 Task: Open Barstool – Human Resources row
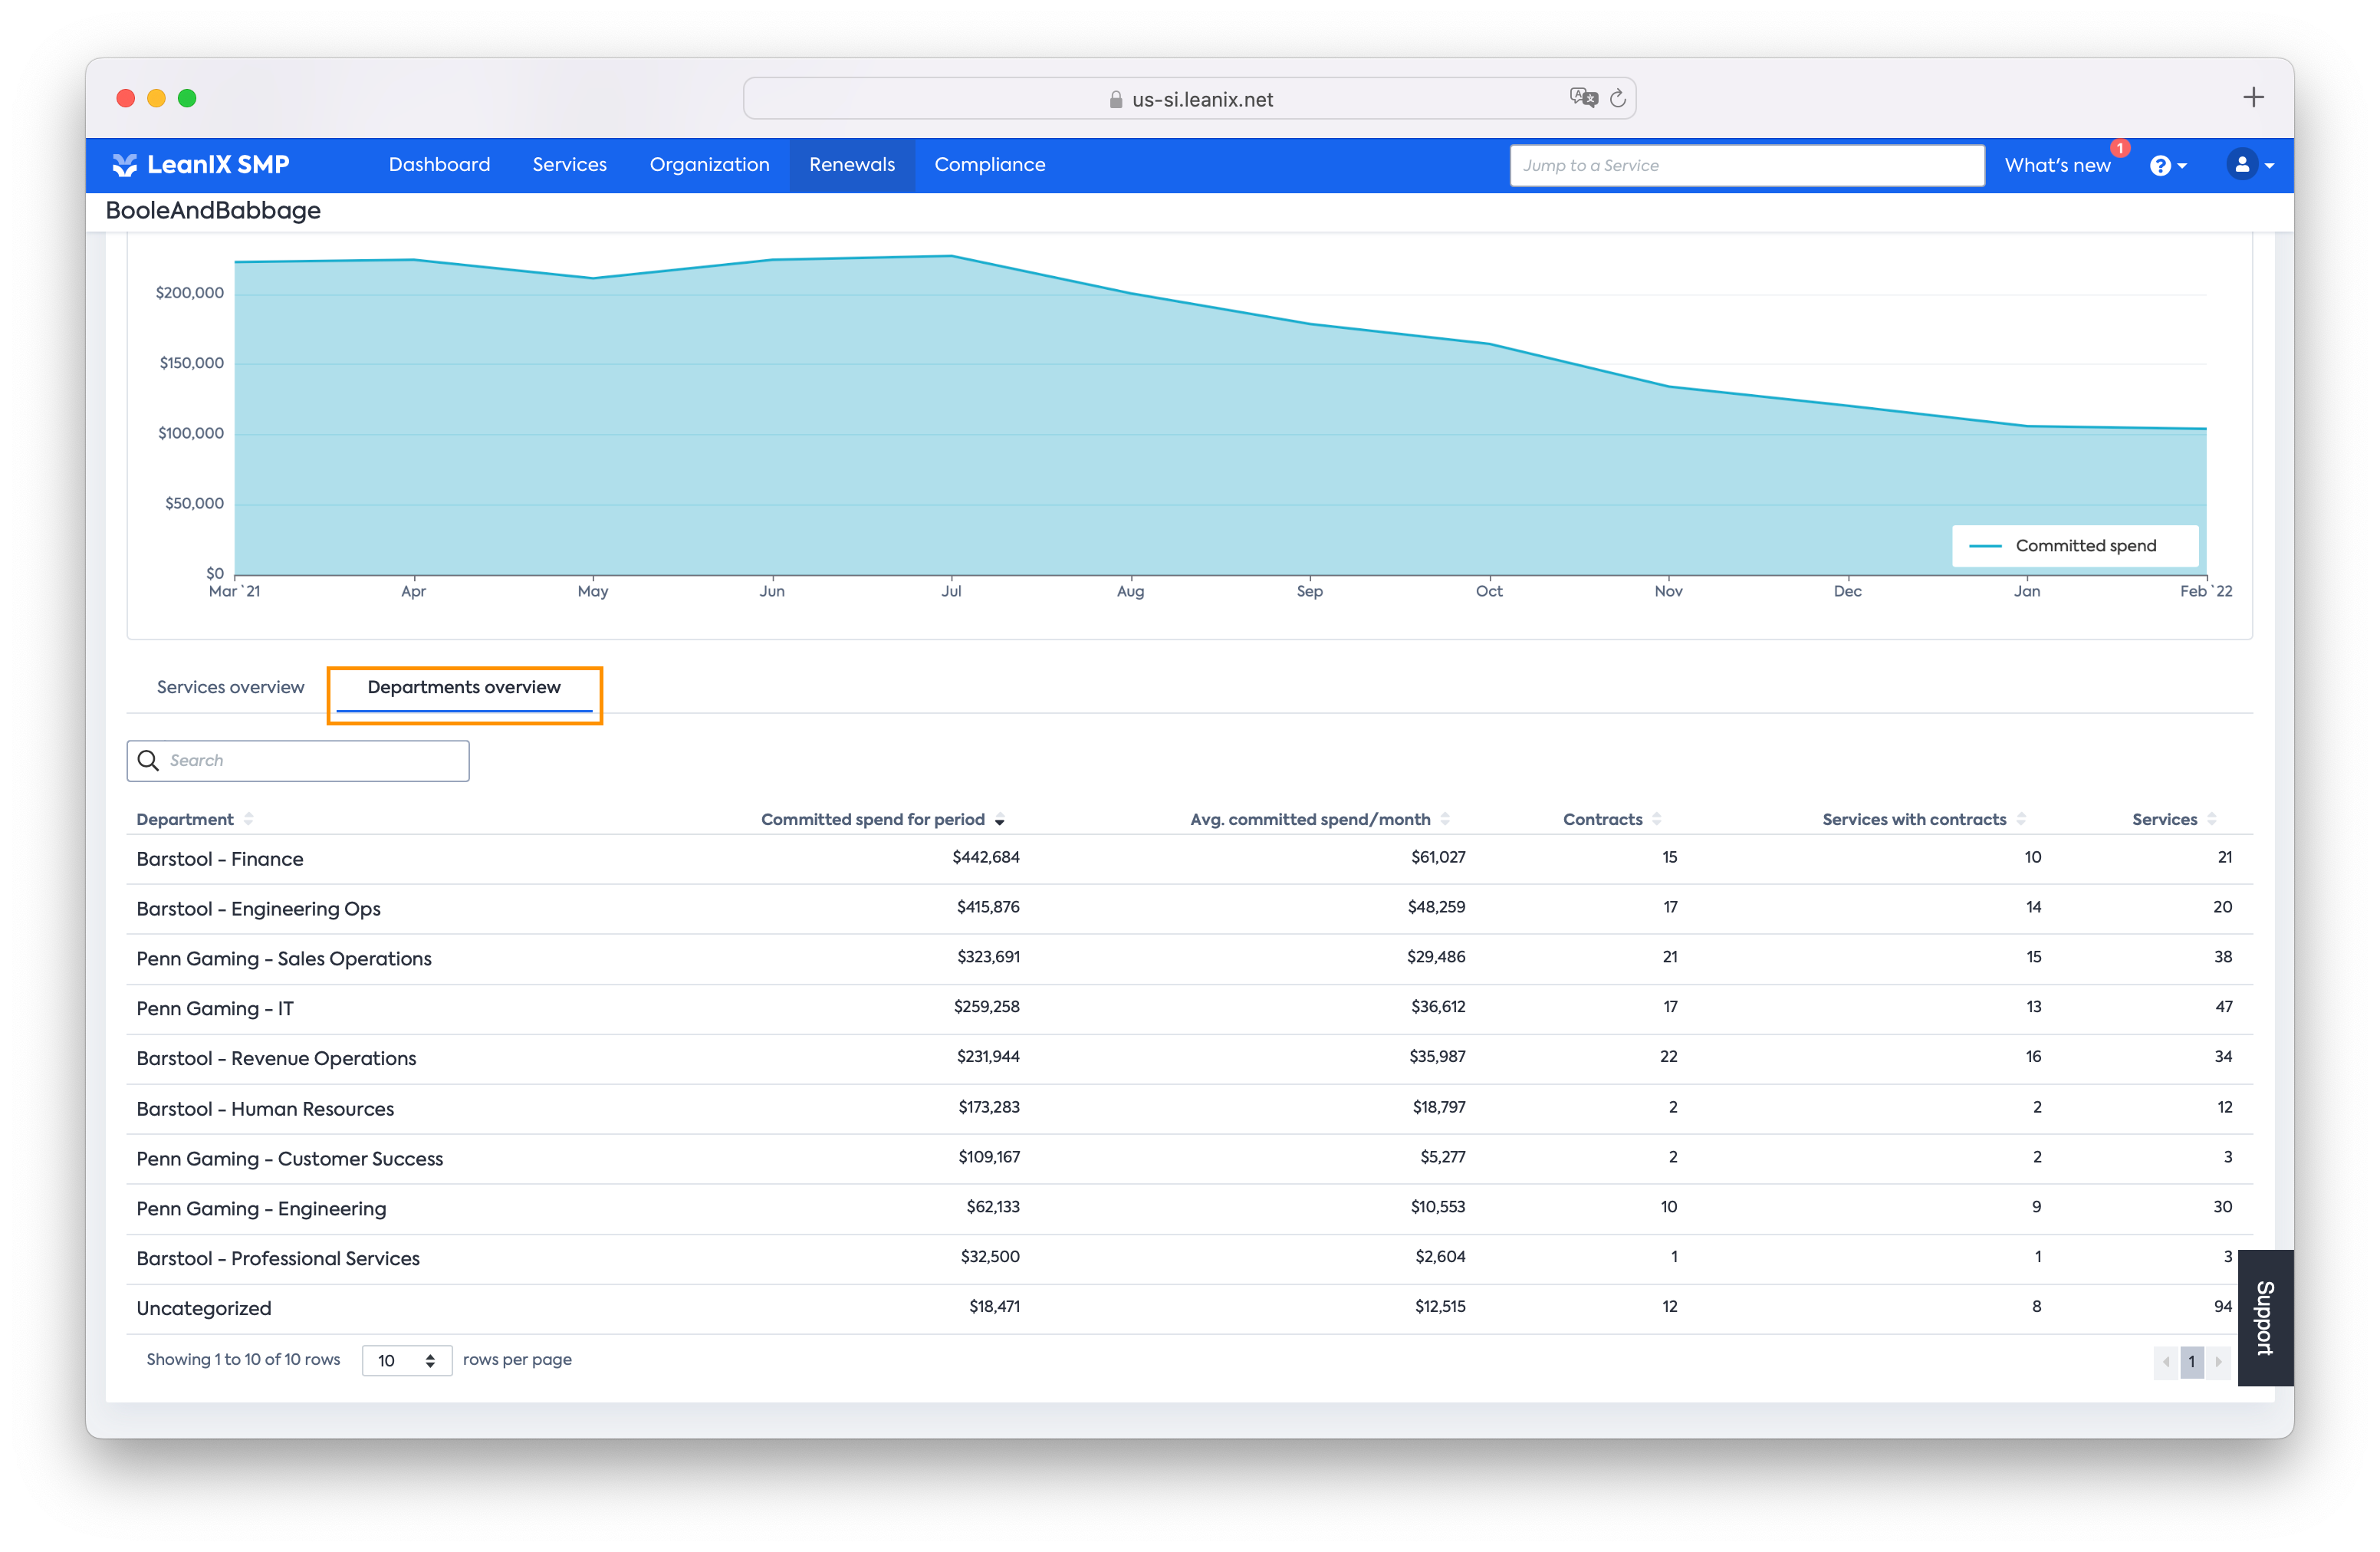tap(1190, 1109)
